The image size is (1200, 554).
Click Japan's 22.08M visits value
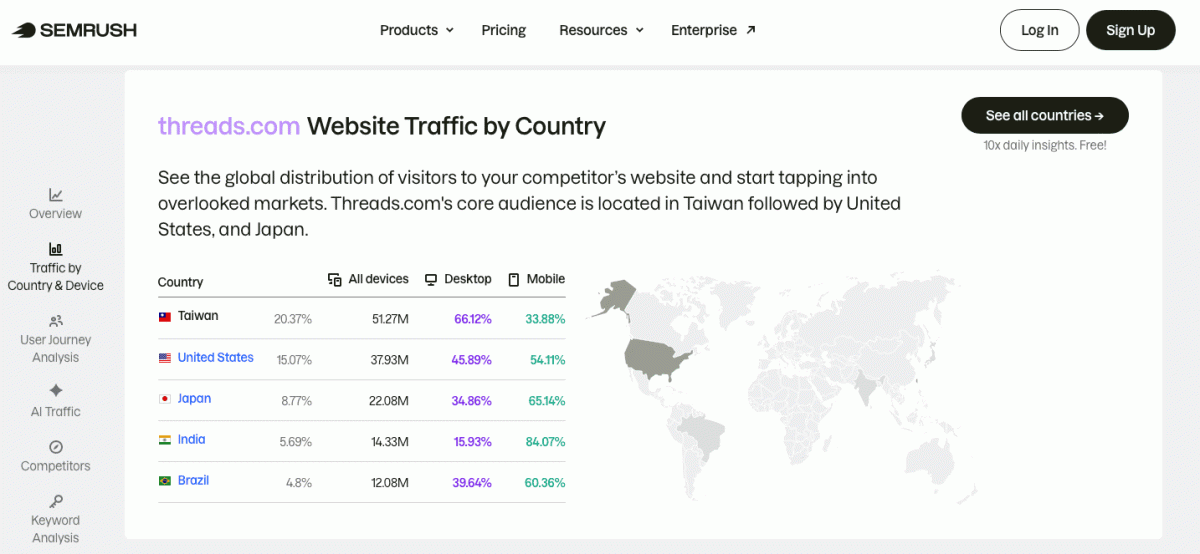pyautogui.click(x=389, y=401)
